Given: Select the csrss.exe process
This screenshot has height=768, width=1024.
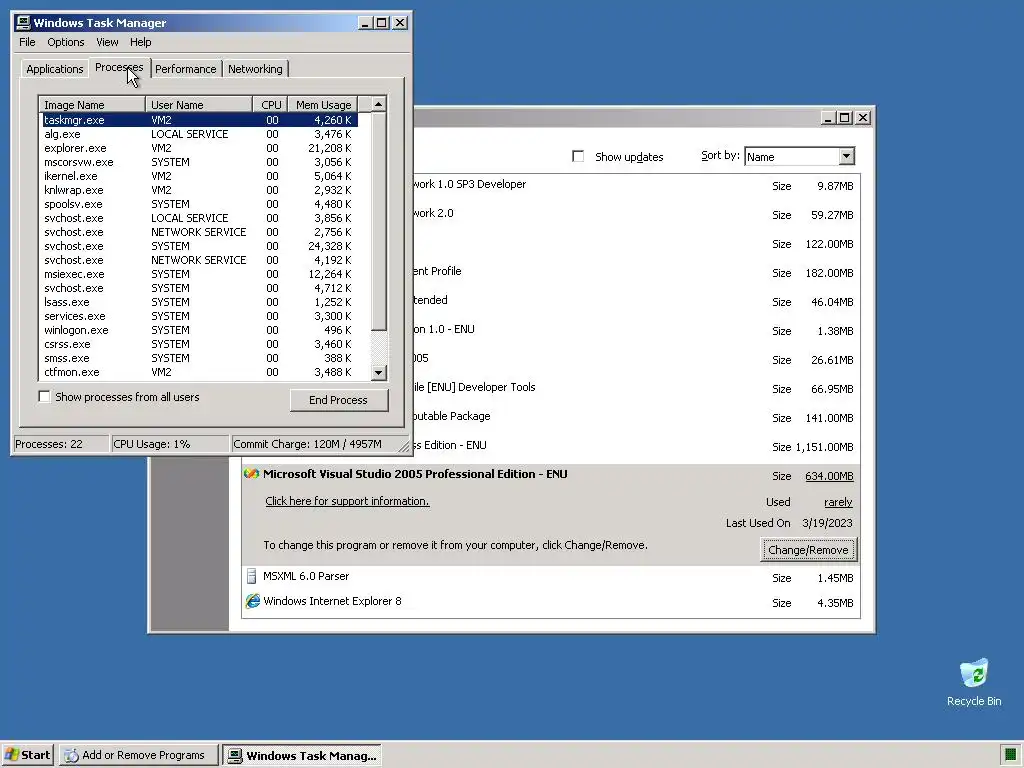Looking at the screenshot, I should 199,344.
